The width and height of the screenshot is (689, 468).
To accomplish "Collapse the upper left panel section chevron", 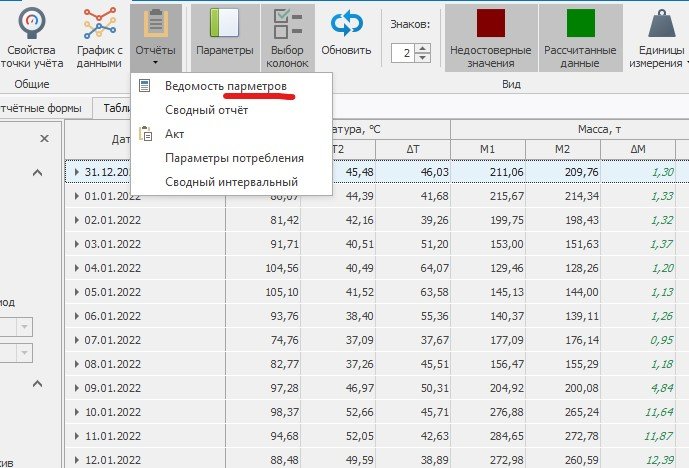I will click(38, 173).
